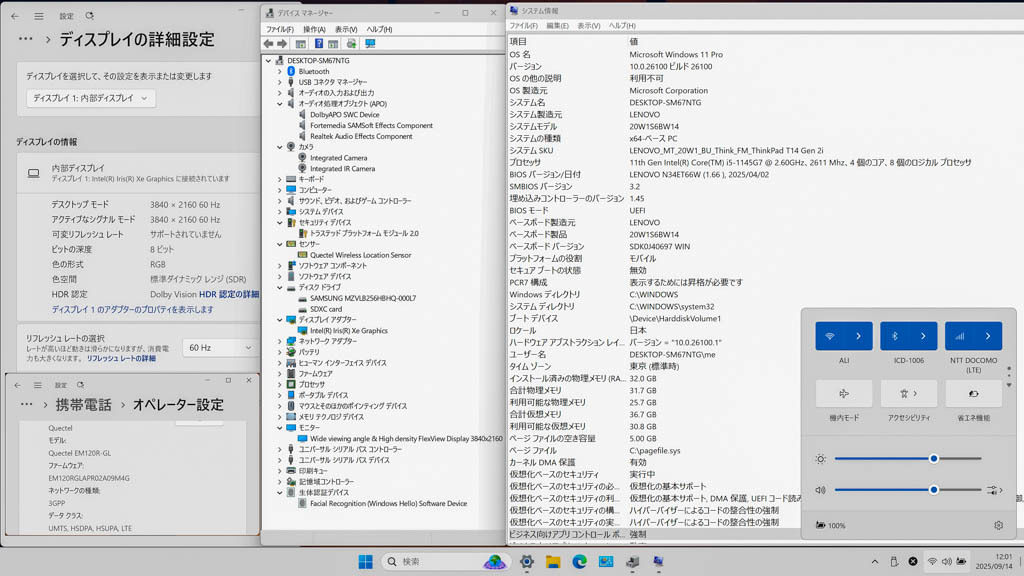Open System Information ファイル(F) menu

(x=523, y=25)
